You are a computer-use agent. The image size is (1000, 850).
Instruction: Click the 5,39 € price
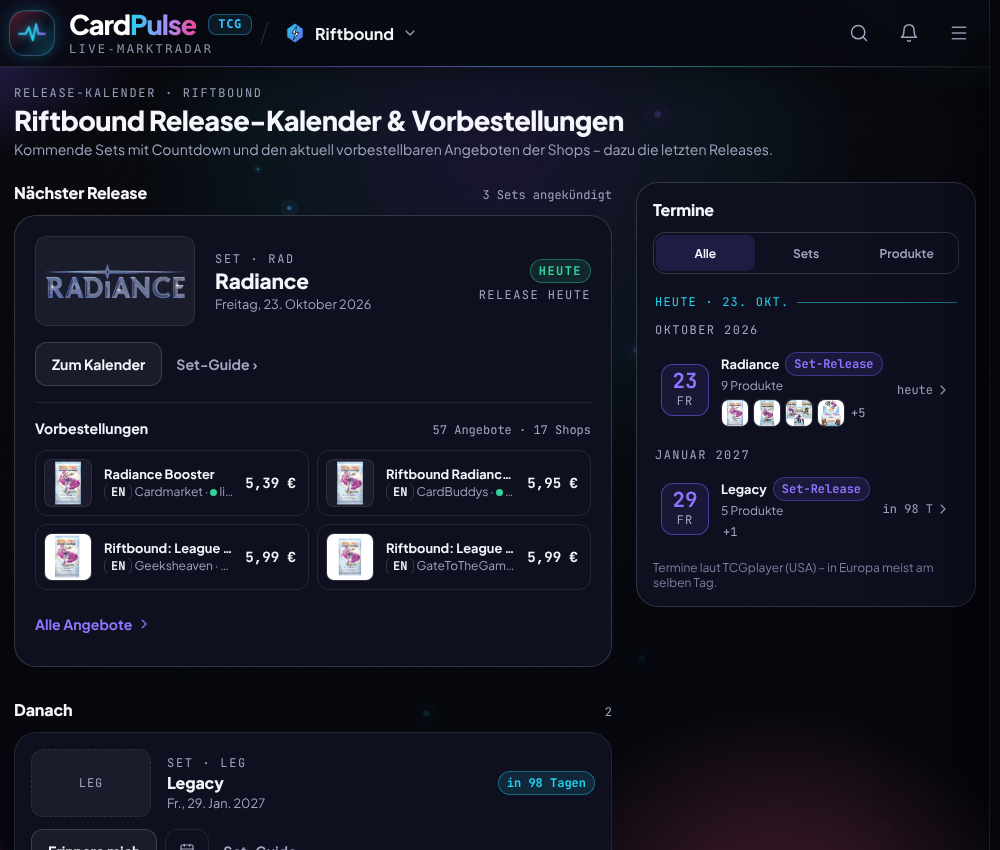[270, 483]
